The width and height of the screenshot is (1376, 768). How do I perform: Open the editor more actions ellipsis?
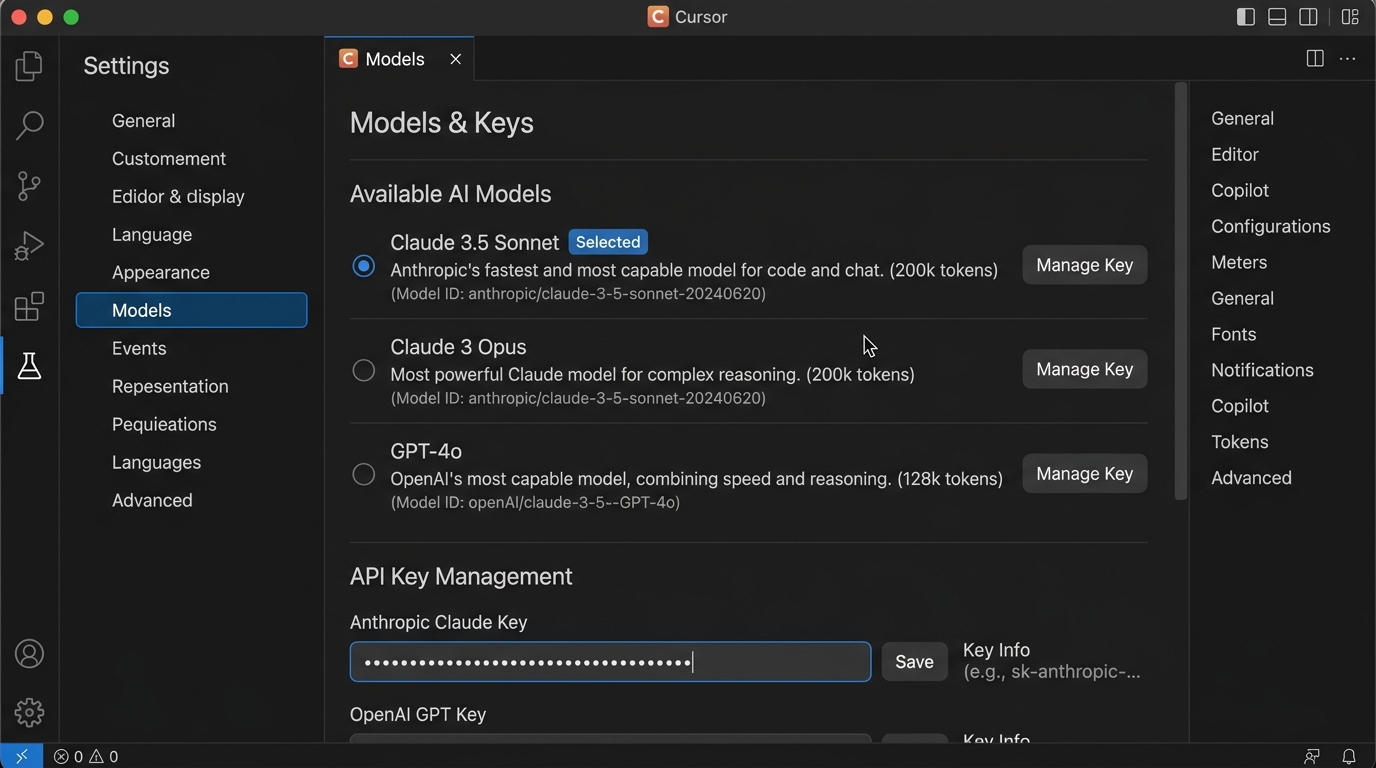click(1347, 59)
